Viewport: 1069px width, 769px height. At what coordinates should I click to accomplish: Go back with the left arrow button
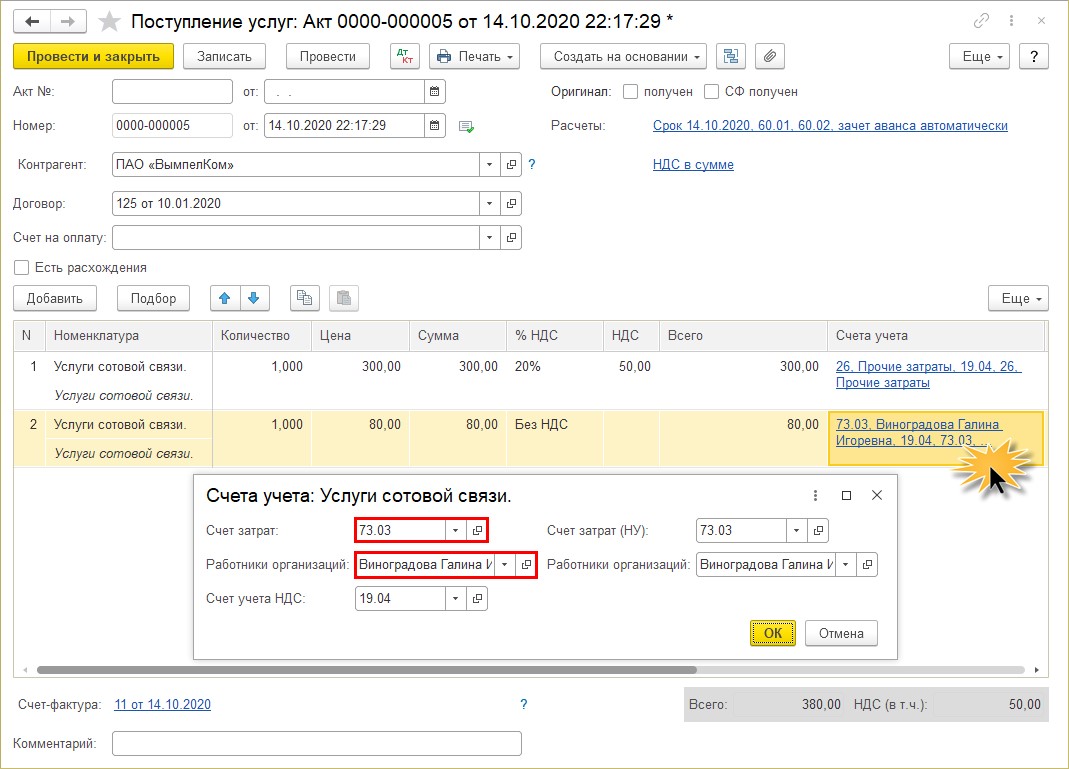32,22
